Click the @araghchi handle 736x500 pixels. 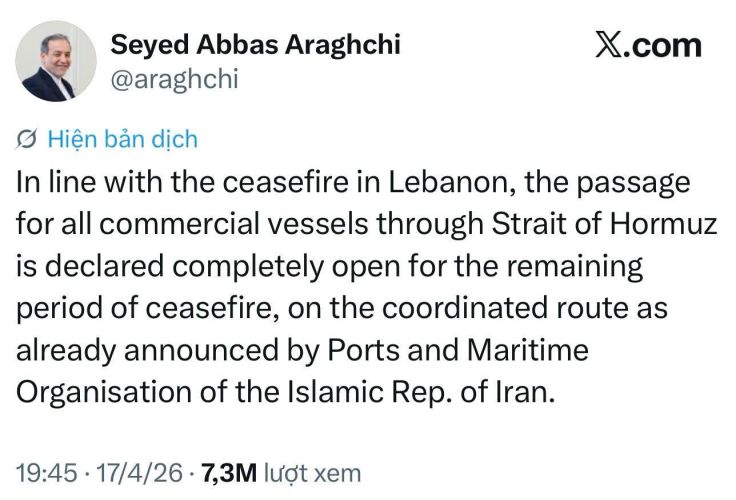point(174,79)
